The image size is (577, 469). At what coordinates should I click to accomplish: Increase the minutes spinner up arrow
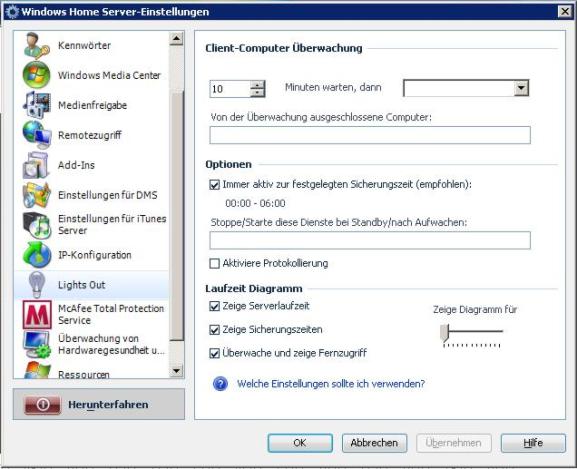257,85
